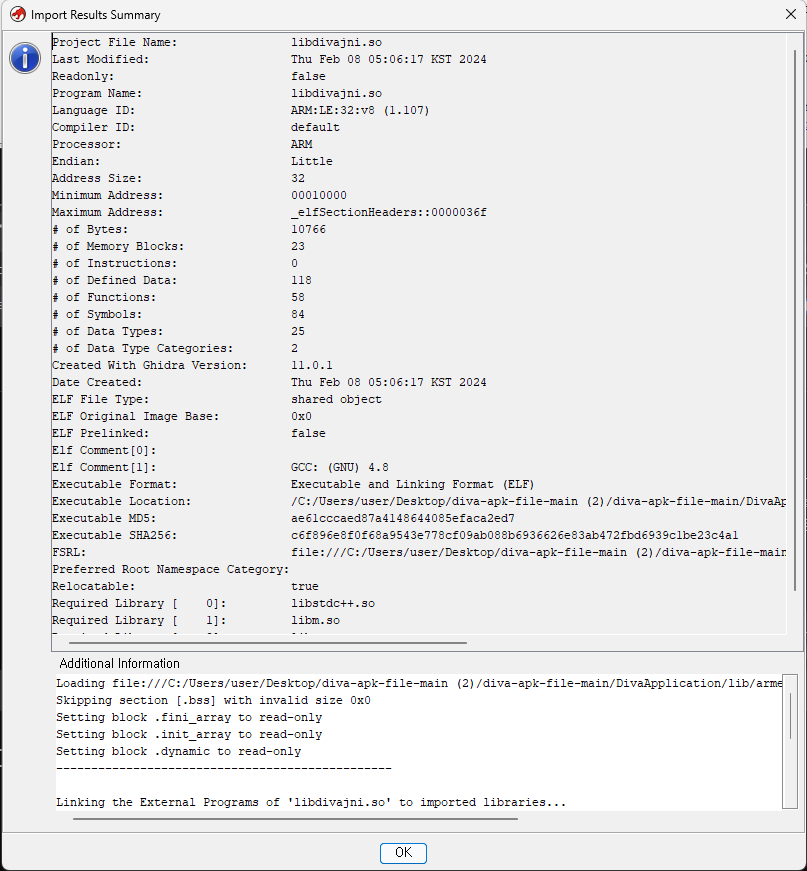
Task: Click the 'Loading file:///C:/Users...' log line
Action: (419, 683)
